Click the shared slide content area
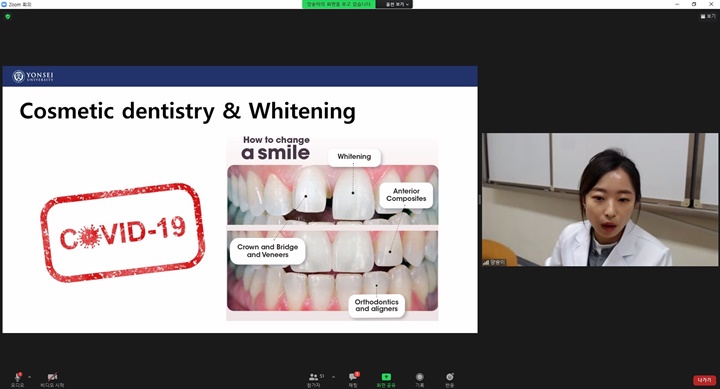 coord(240,199)
